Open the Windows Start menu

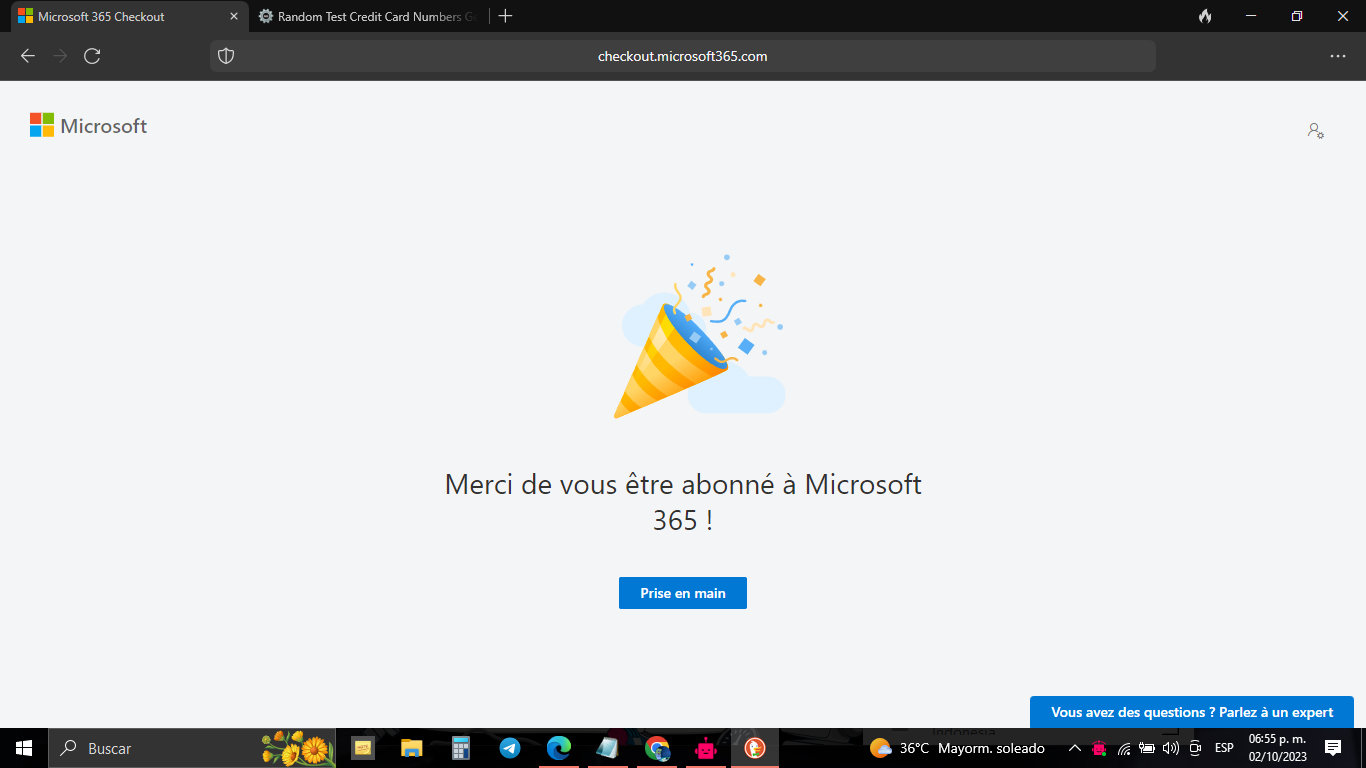pyautogui.click(x=24, y=748)
